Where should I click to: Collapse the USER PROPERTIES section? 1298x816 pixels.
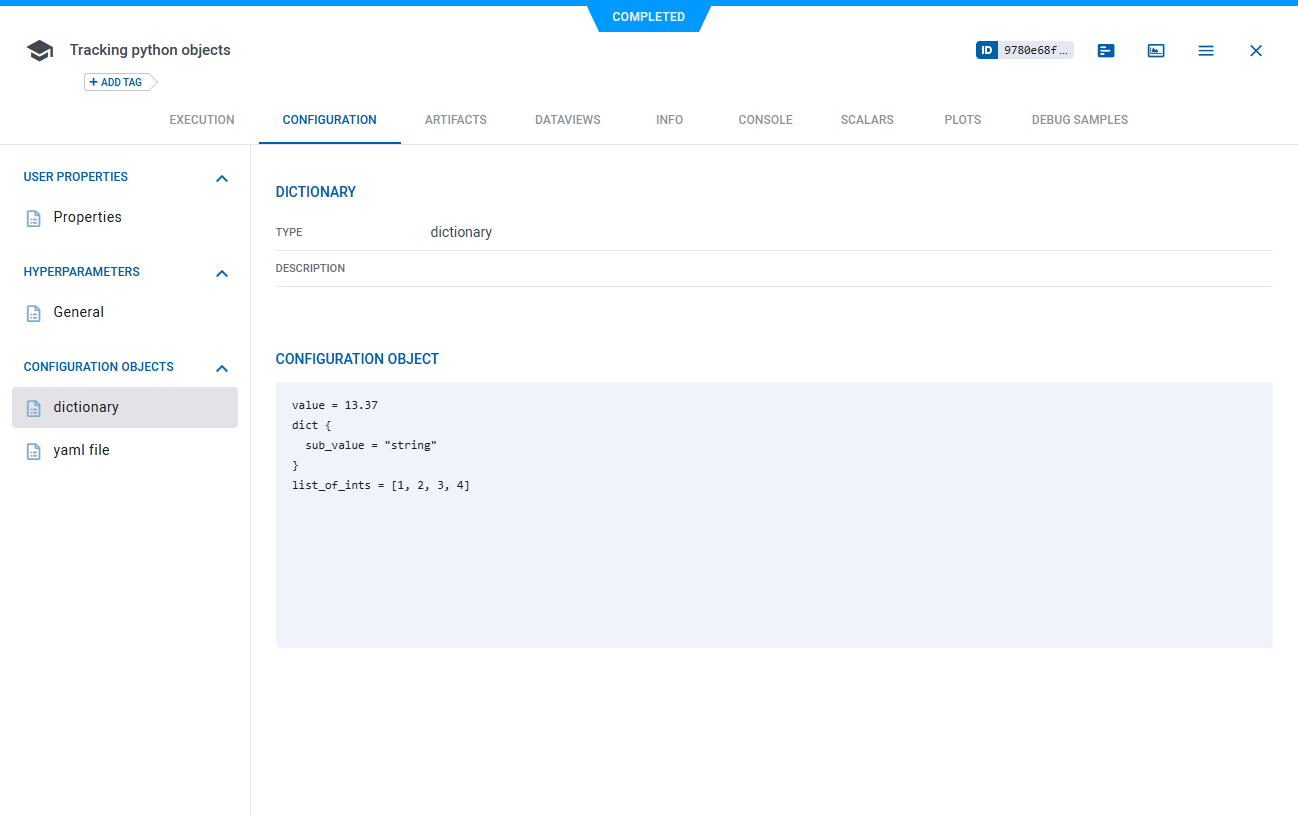pyautogui.click(x=221, y=178)
